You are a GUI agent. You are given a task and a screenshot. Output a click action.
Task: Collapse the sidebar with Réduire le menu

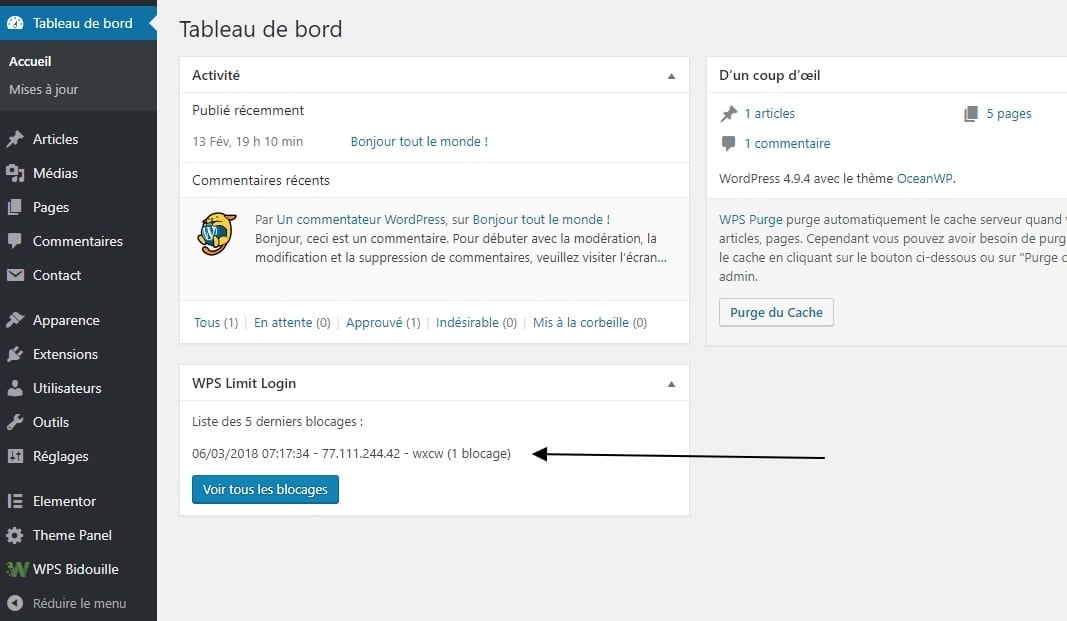pyautogui.click(x=67, y=603)
